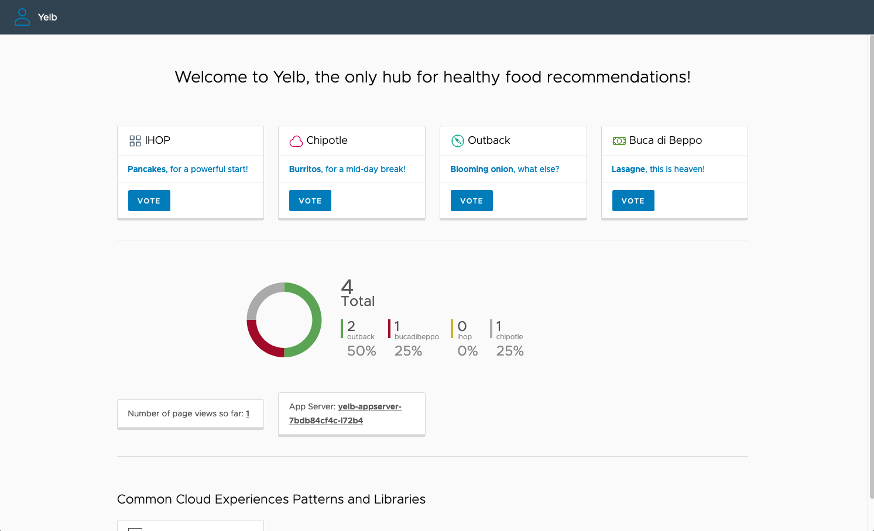Vote for Chipotle
Screen dimensions: 874x531
tap(310, 201)
